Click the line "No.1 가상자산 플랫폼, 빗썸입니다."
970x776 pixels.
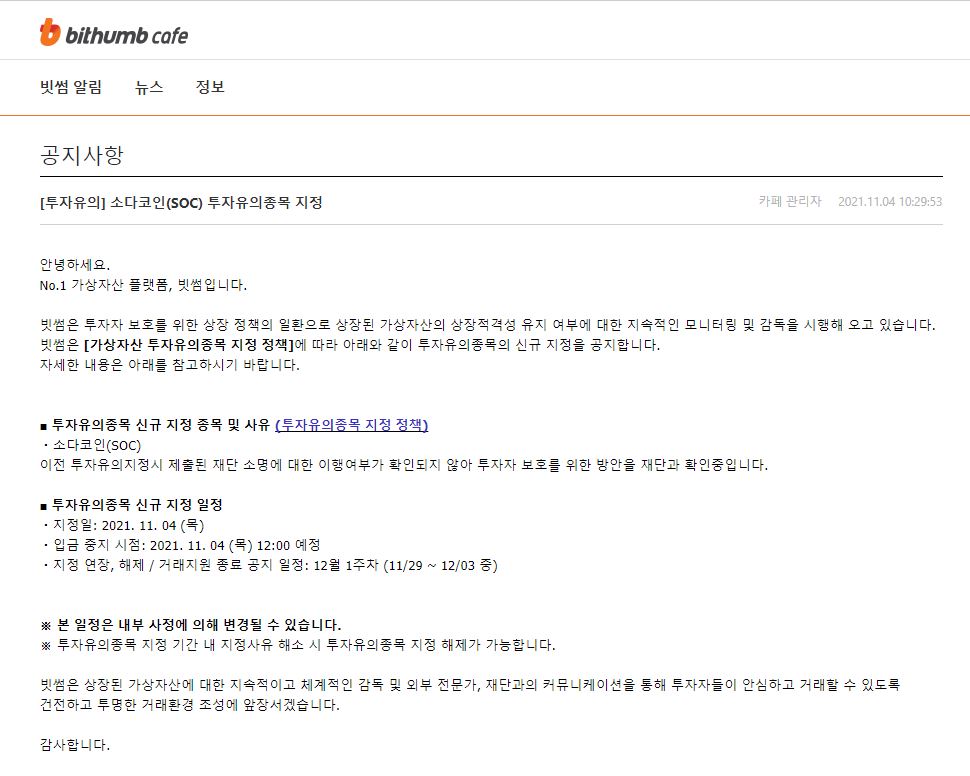pyautogui.click(x=143, y=285)
